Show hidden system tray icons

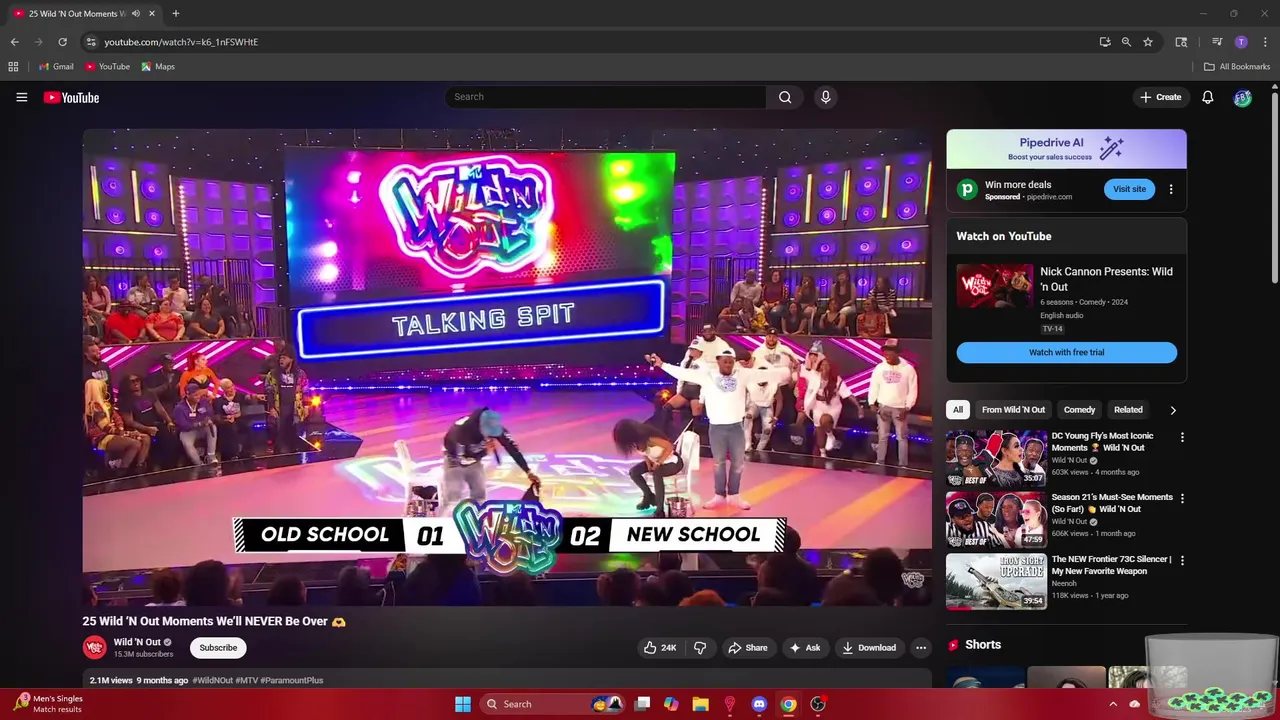[x=1113, y=704]
